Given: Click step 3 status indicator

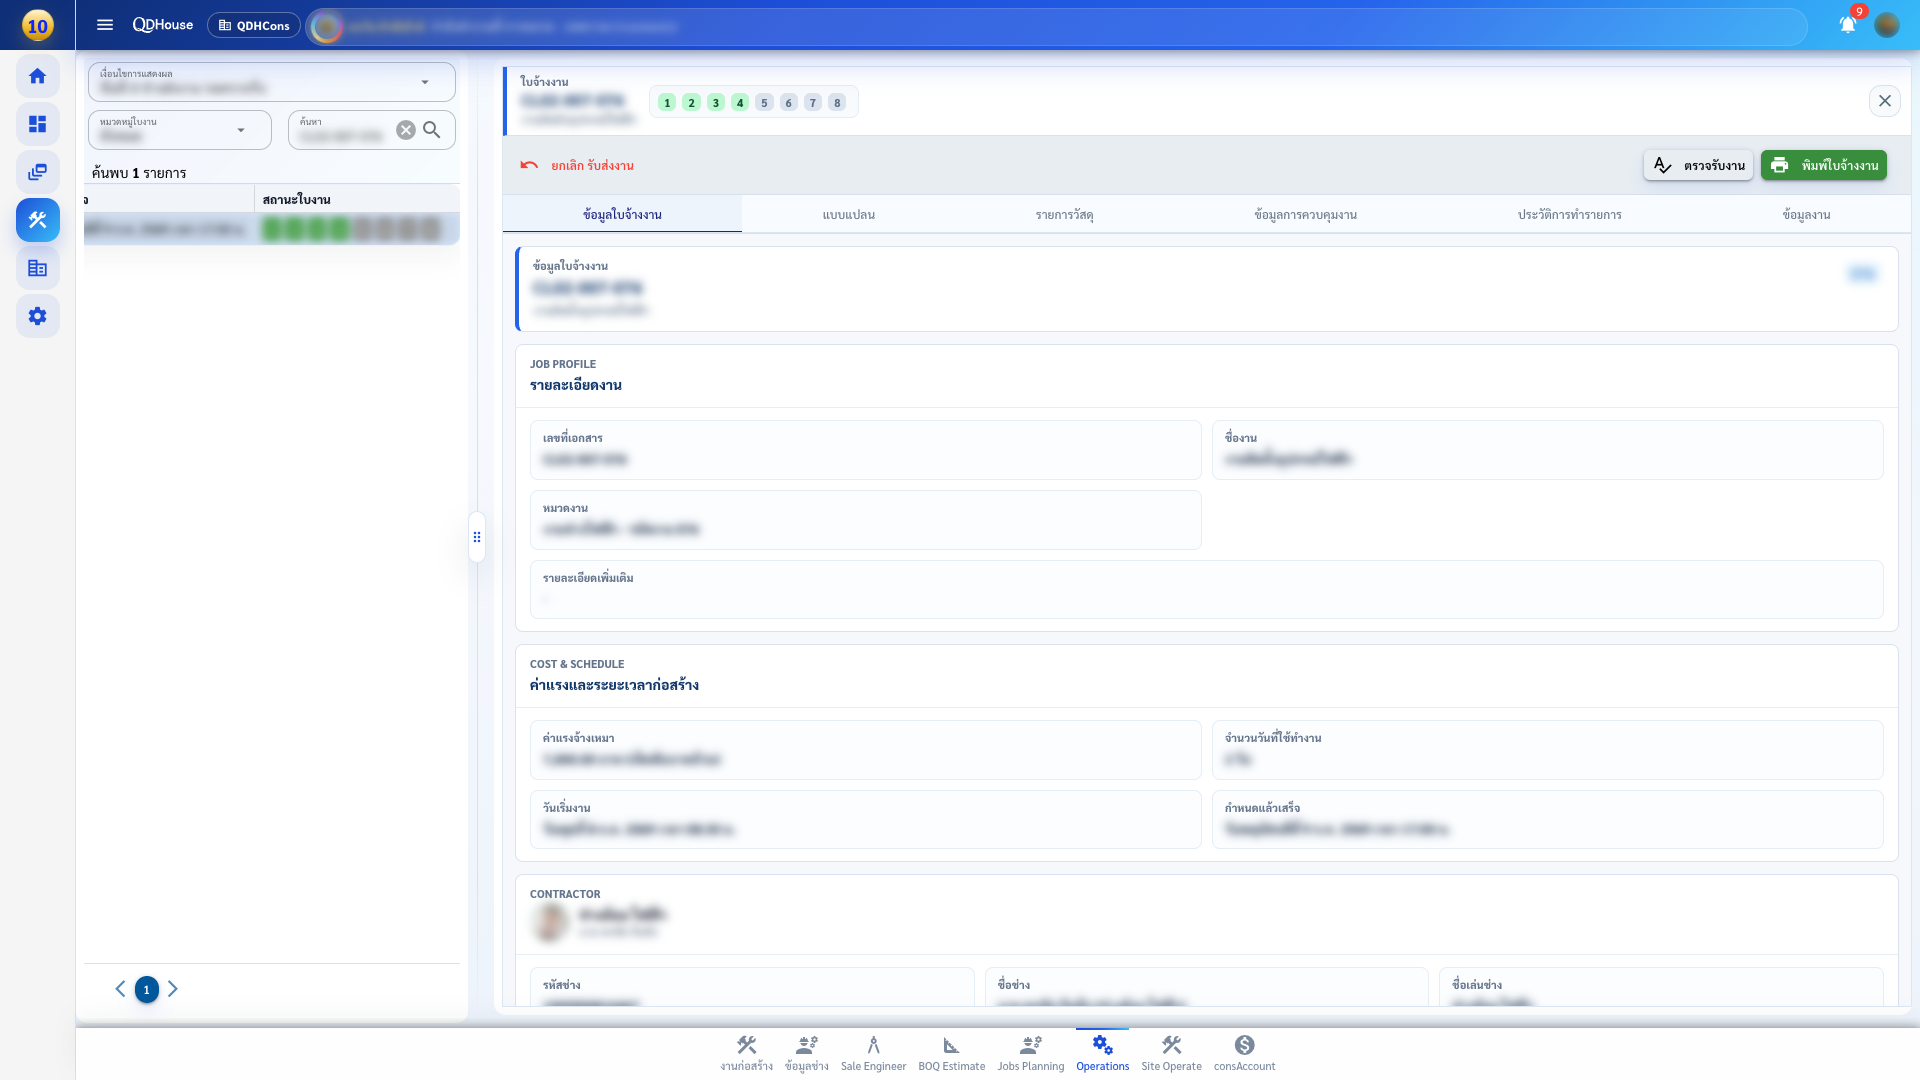Looking at the screenshot, I should tap(716, 102).
